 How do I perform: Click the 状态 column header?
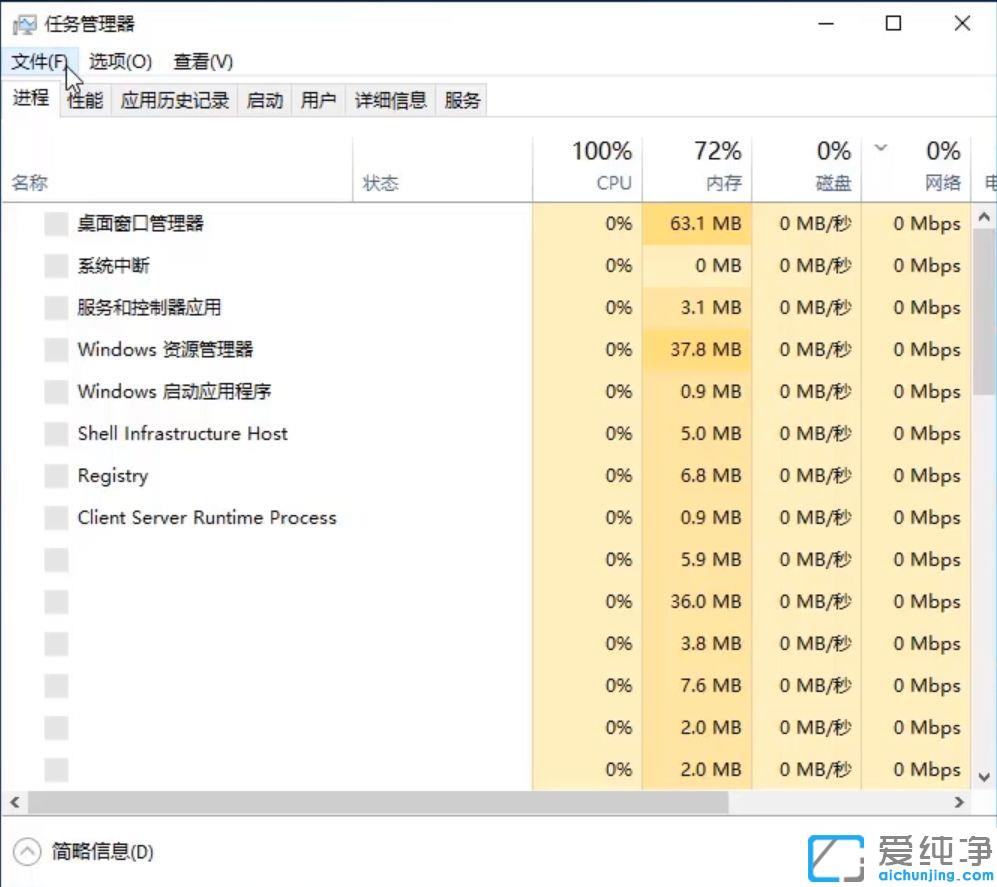click(x=381, y=182)
